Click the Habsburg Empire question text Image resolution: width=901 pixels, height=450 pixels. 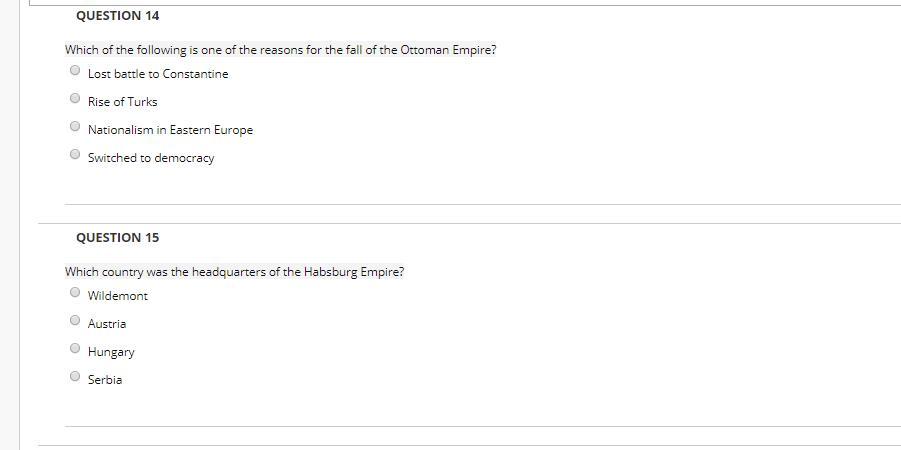(234, 272)
